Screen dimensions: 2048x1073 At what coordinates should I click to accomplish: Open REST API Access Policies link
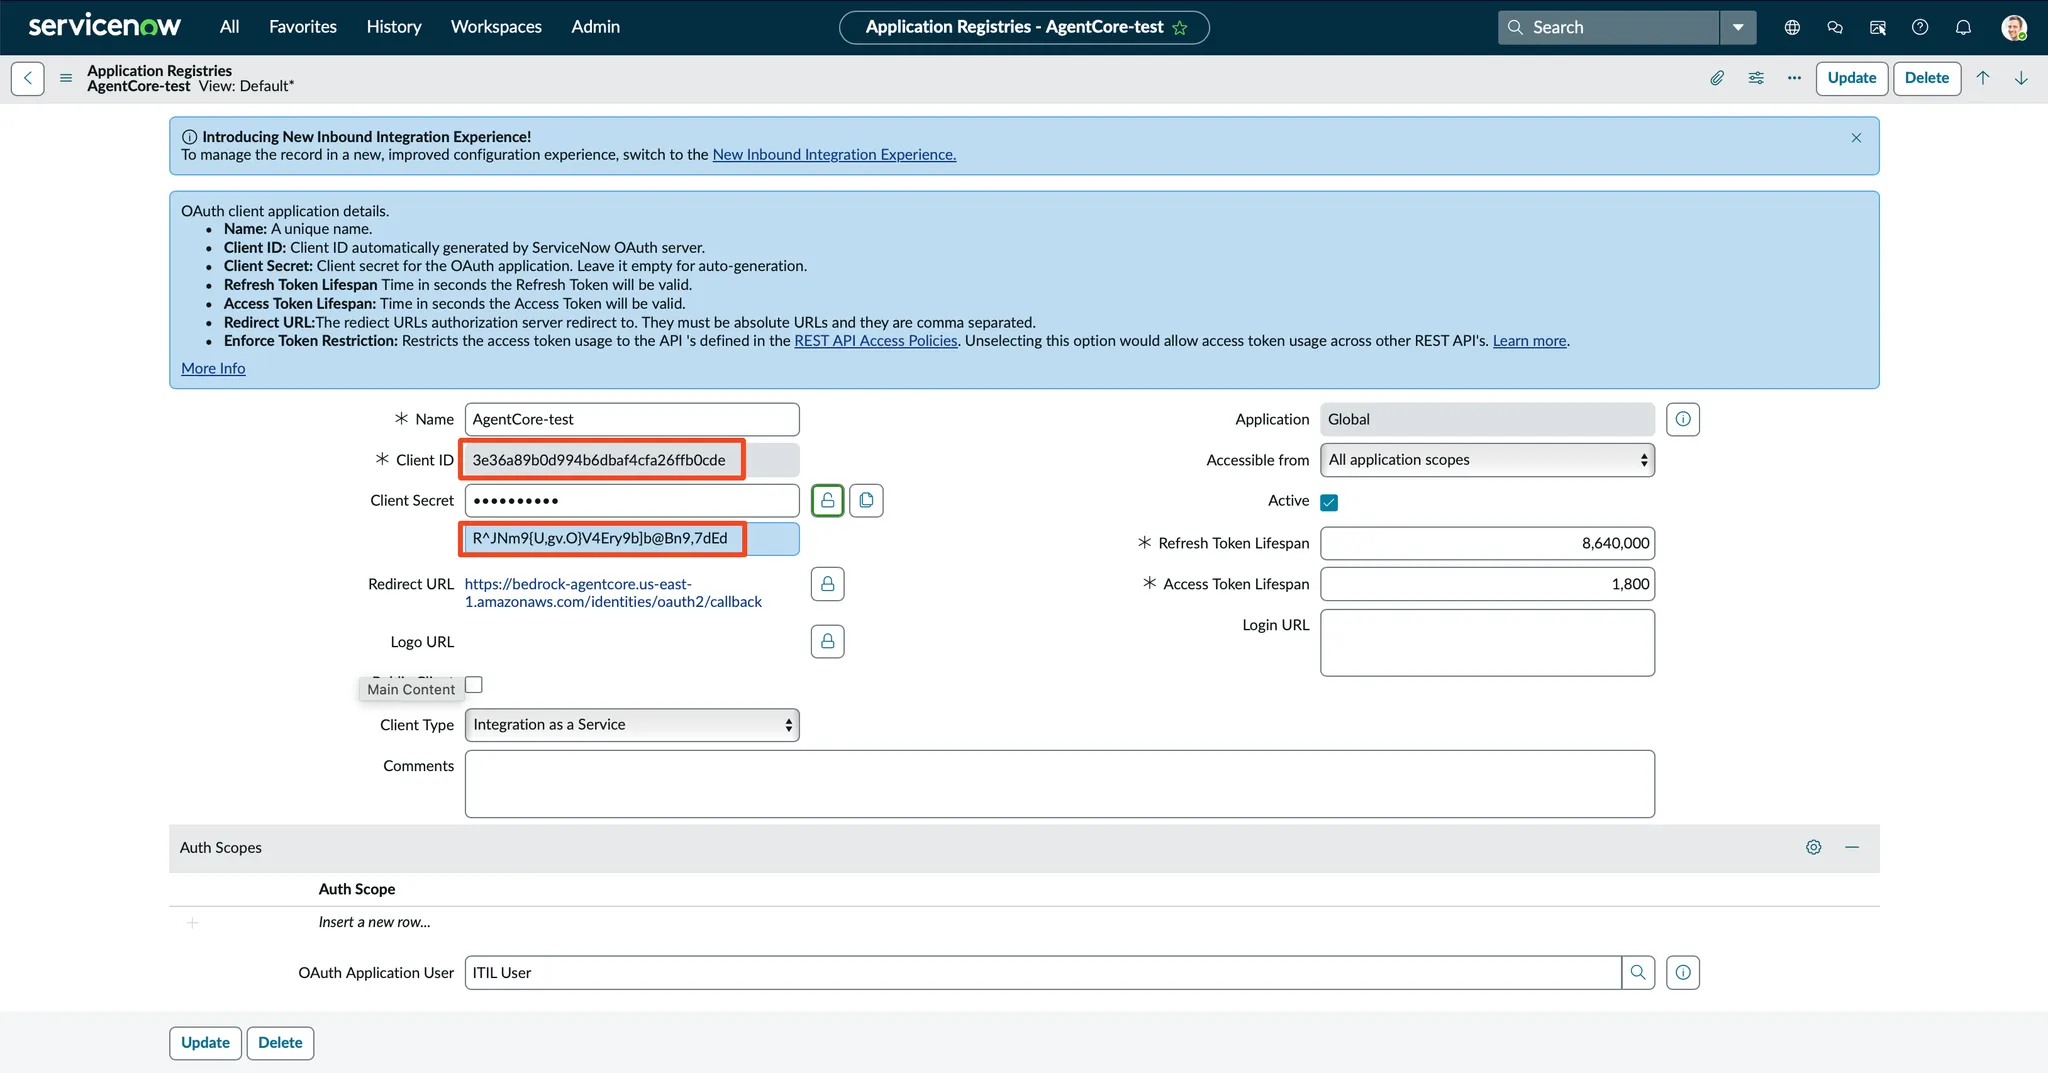coord(876,341)
